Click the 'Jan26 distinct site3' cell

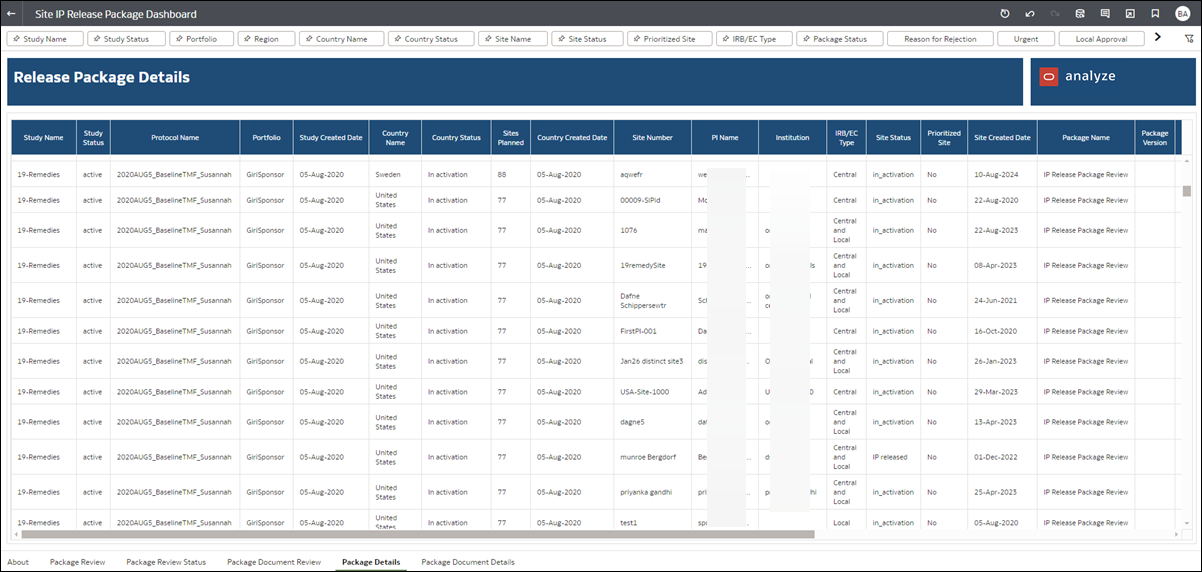[x=651, y=361]
